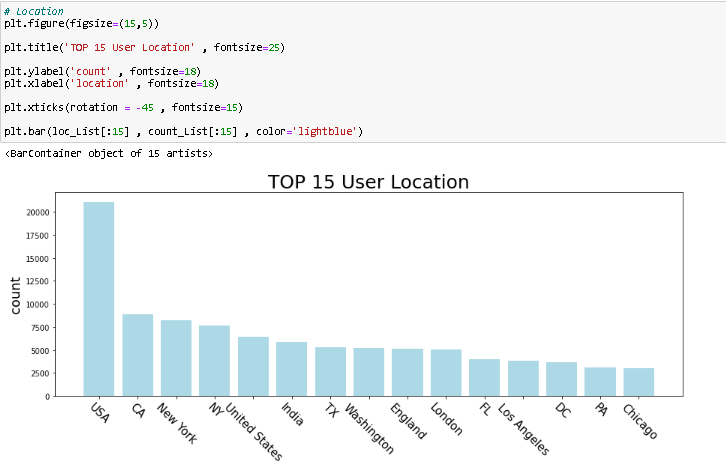This screenshot has height=465, width=726.
Task: Click the 'London' x-axis tick label
Action: (x=446, y=419)
